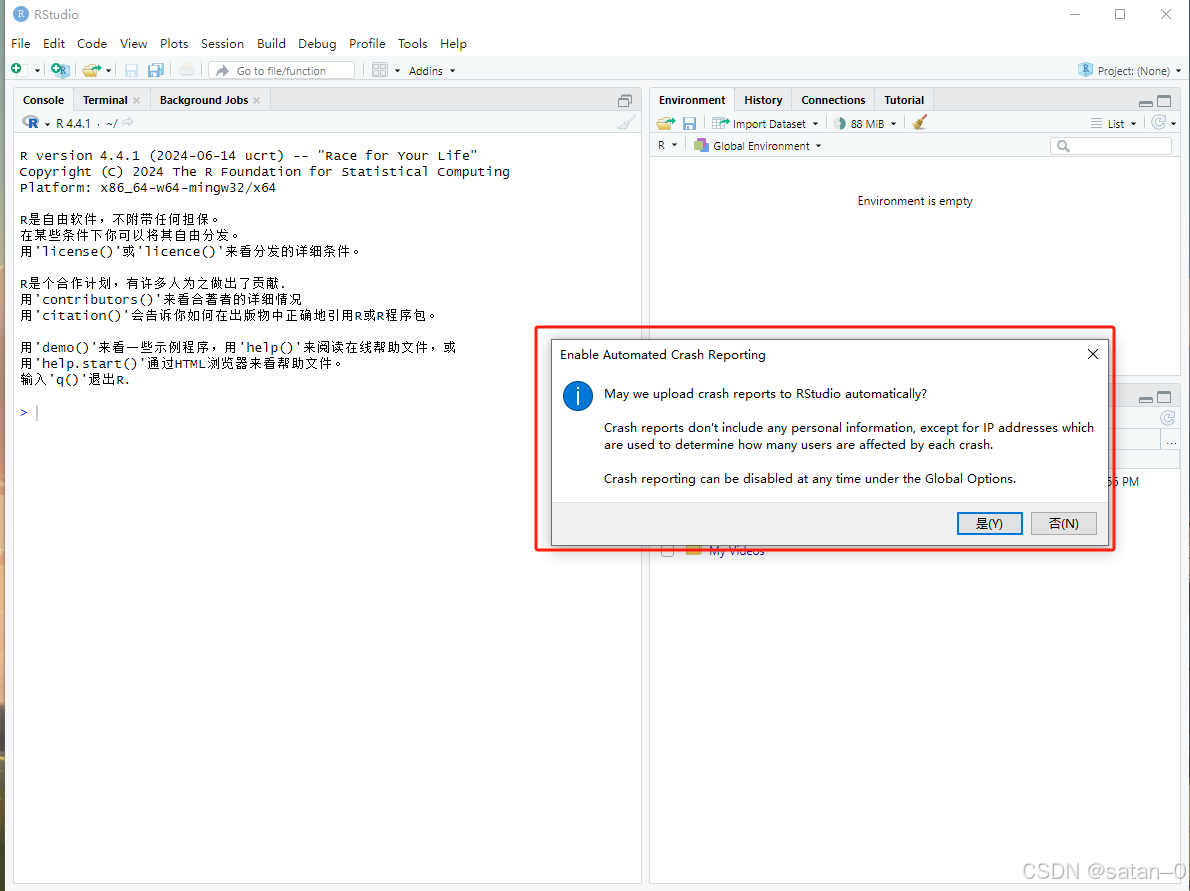
Task: Click the Load workspace folder icon
Action: (x=666, y=123)
